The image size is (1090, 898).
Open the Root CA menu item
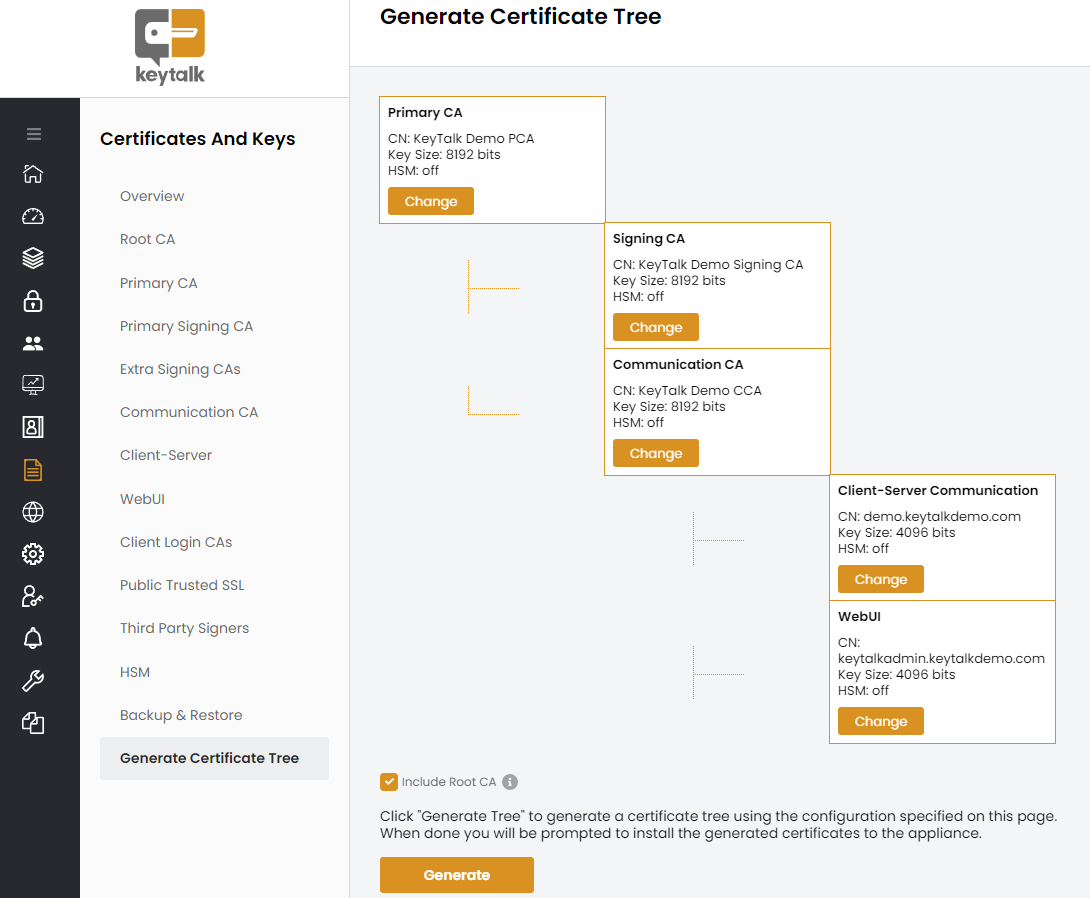(x=148, y=240)
